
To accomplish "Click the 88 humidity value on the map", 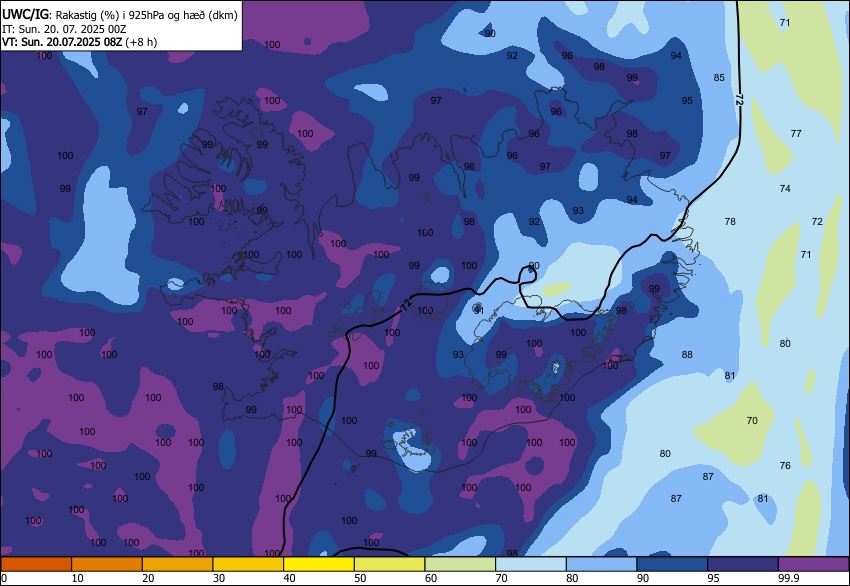I will point(687,355).
